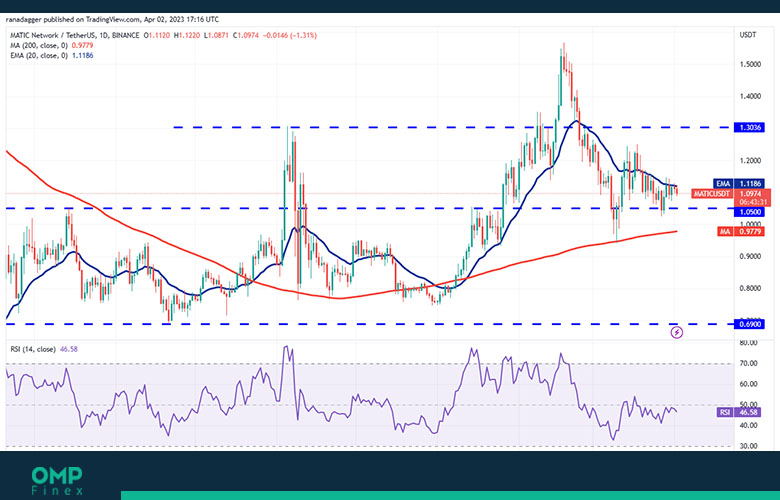
Task: Click the OMP Finex logo
Action: (57, 481)
